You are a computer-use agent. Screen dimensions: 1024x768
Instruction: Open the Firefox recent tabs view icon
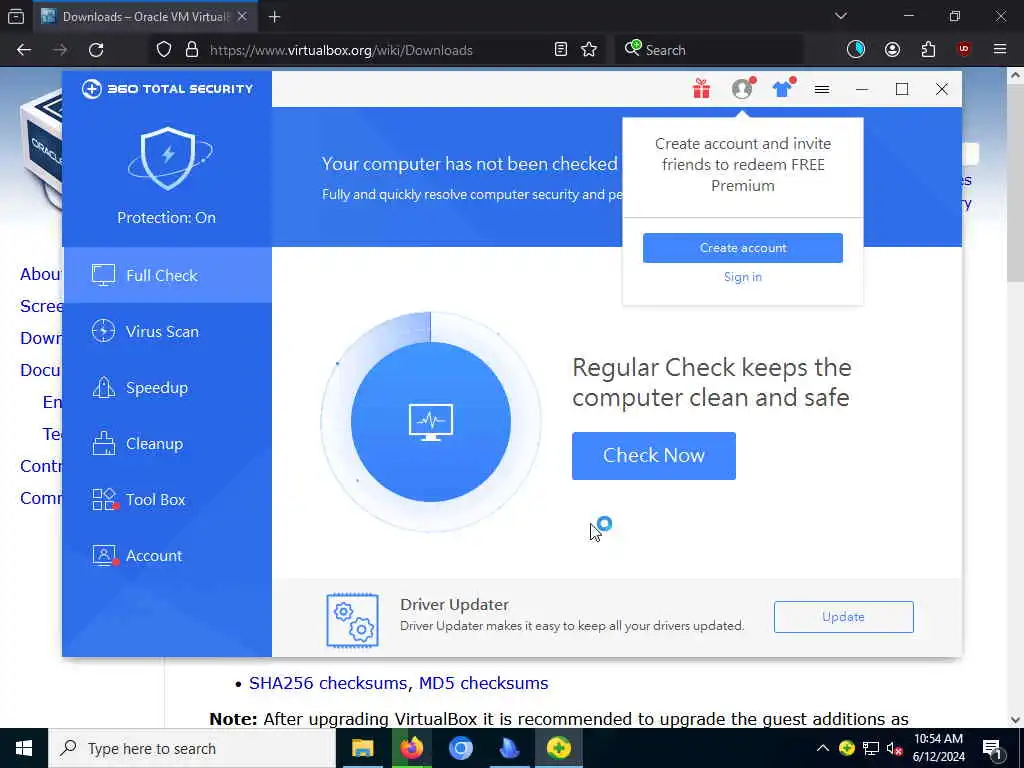16,16
